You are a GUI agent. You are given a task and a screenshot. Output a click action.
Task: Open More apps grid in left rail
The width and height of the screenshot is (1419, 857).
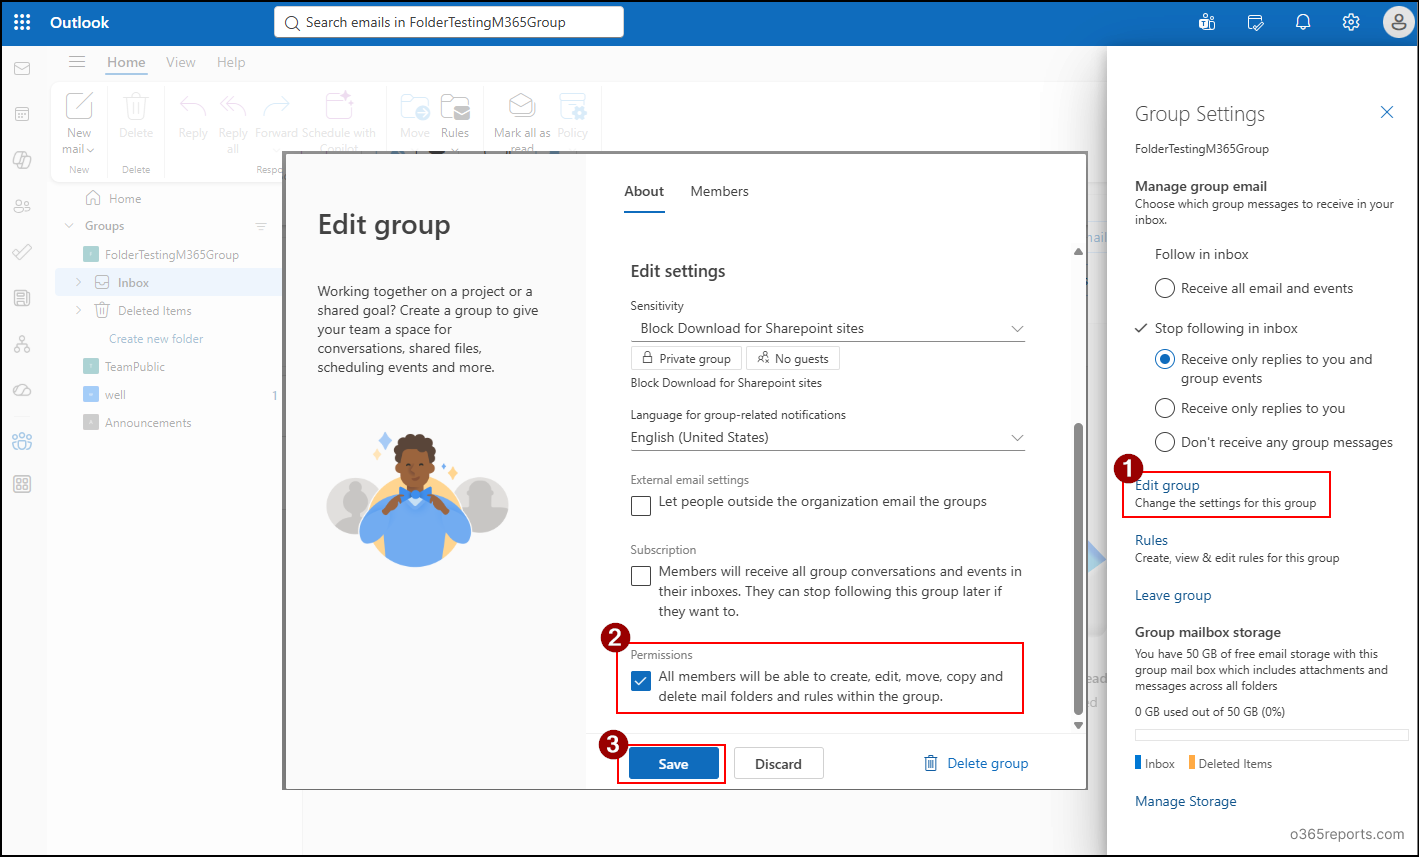pos(22,484)
